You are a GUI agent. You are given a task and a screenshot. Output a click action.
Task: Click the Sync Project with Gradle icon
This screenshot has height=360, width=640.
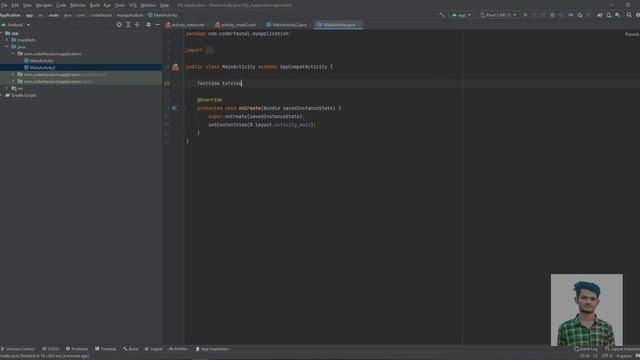[600, 15]
